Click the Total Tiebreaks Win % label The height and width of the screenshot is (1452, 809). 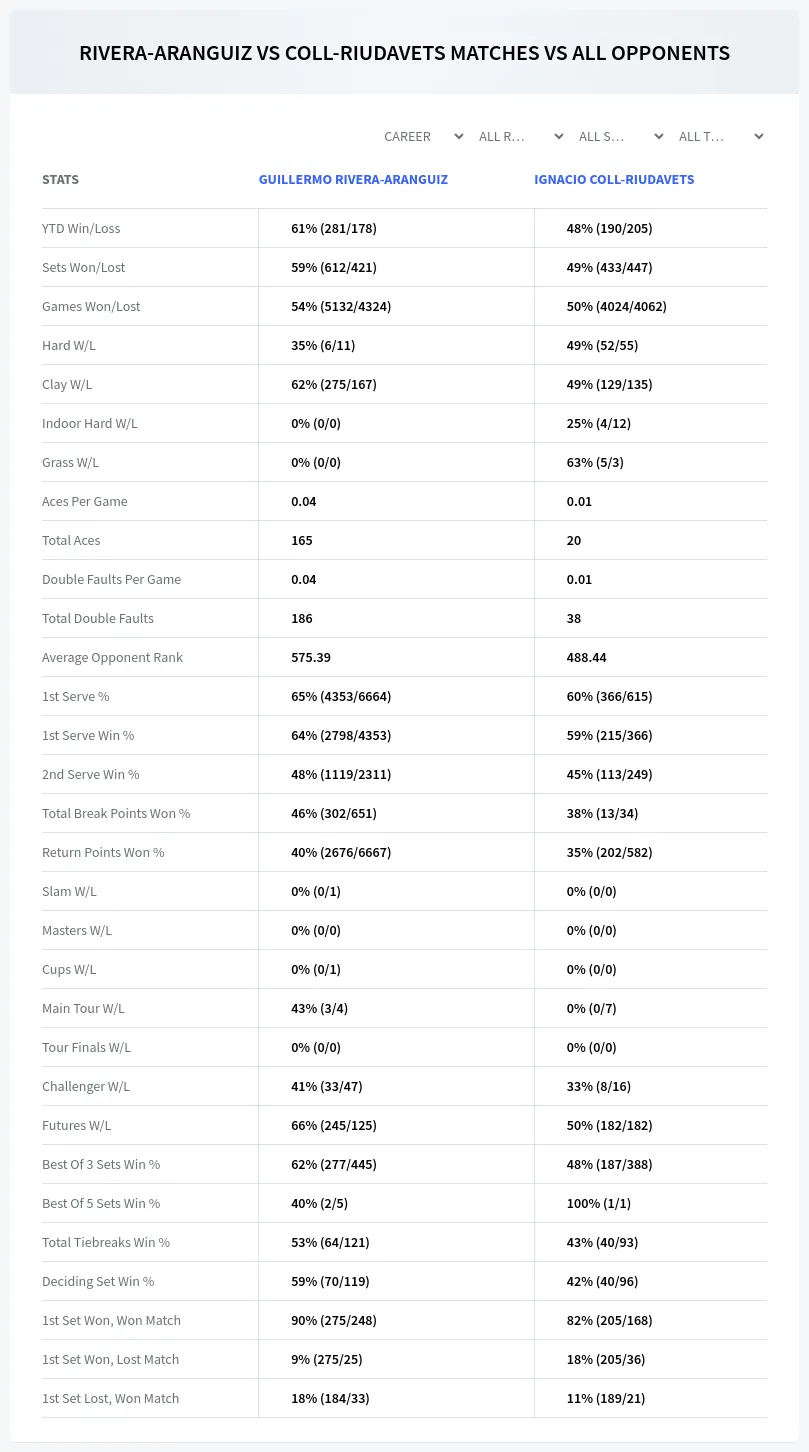pyautogui.click(x=106, y=1242)
